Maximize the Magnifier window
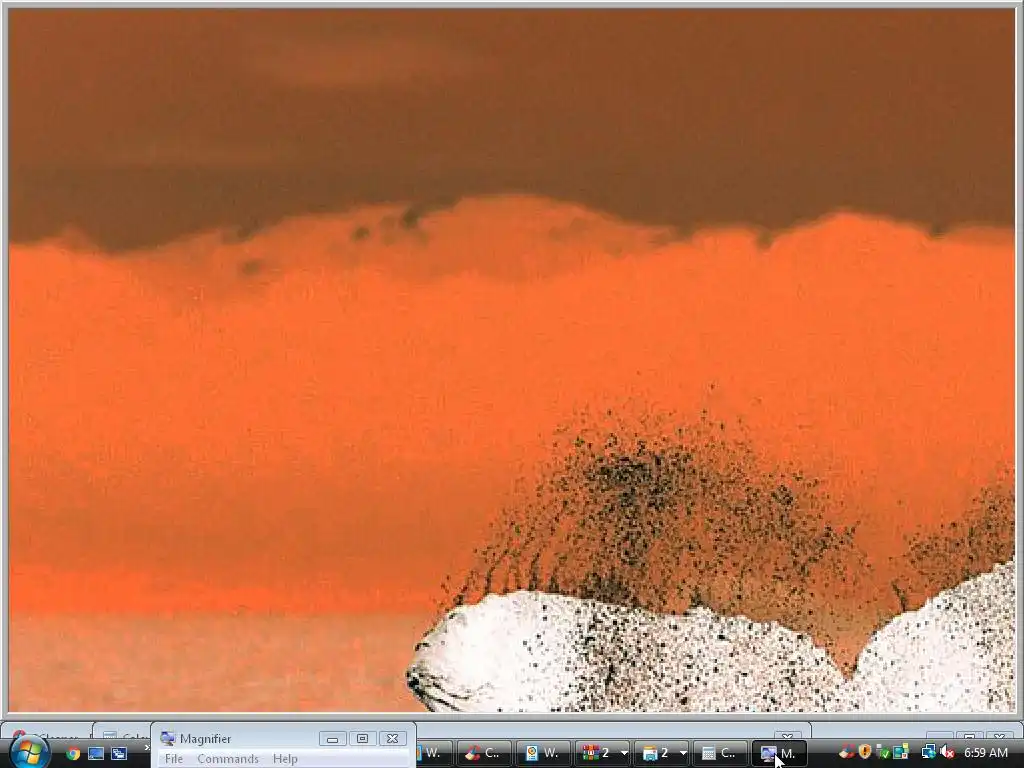This screenshot has height=768, width=1024. [x=362, y=739]
